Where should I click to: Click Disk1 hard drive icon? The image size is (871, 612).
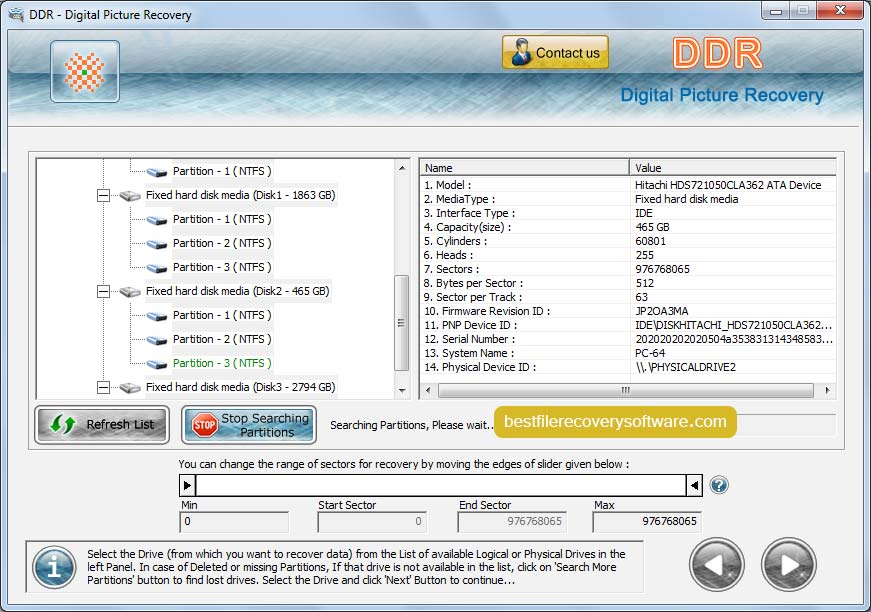pos(130,196)
